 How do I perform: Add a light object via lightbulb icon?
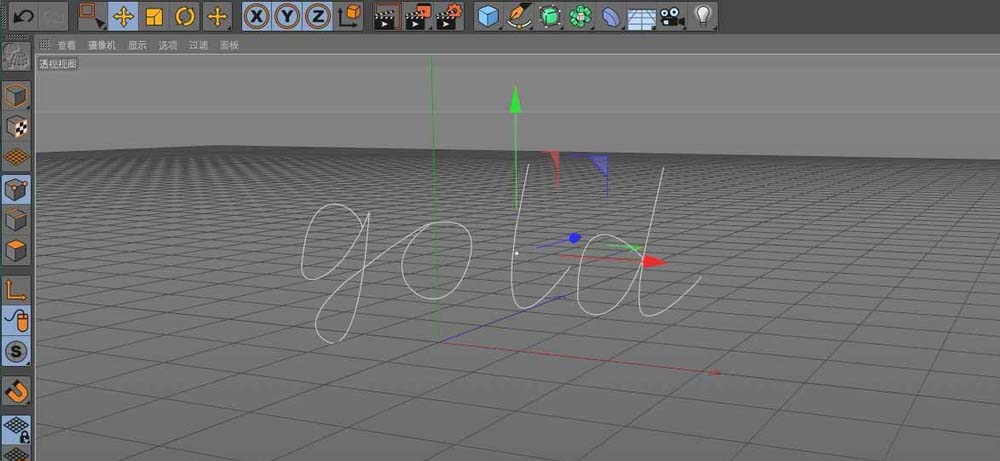click(705, 16)
